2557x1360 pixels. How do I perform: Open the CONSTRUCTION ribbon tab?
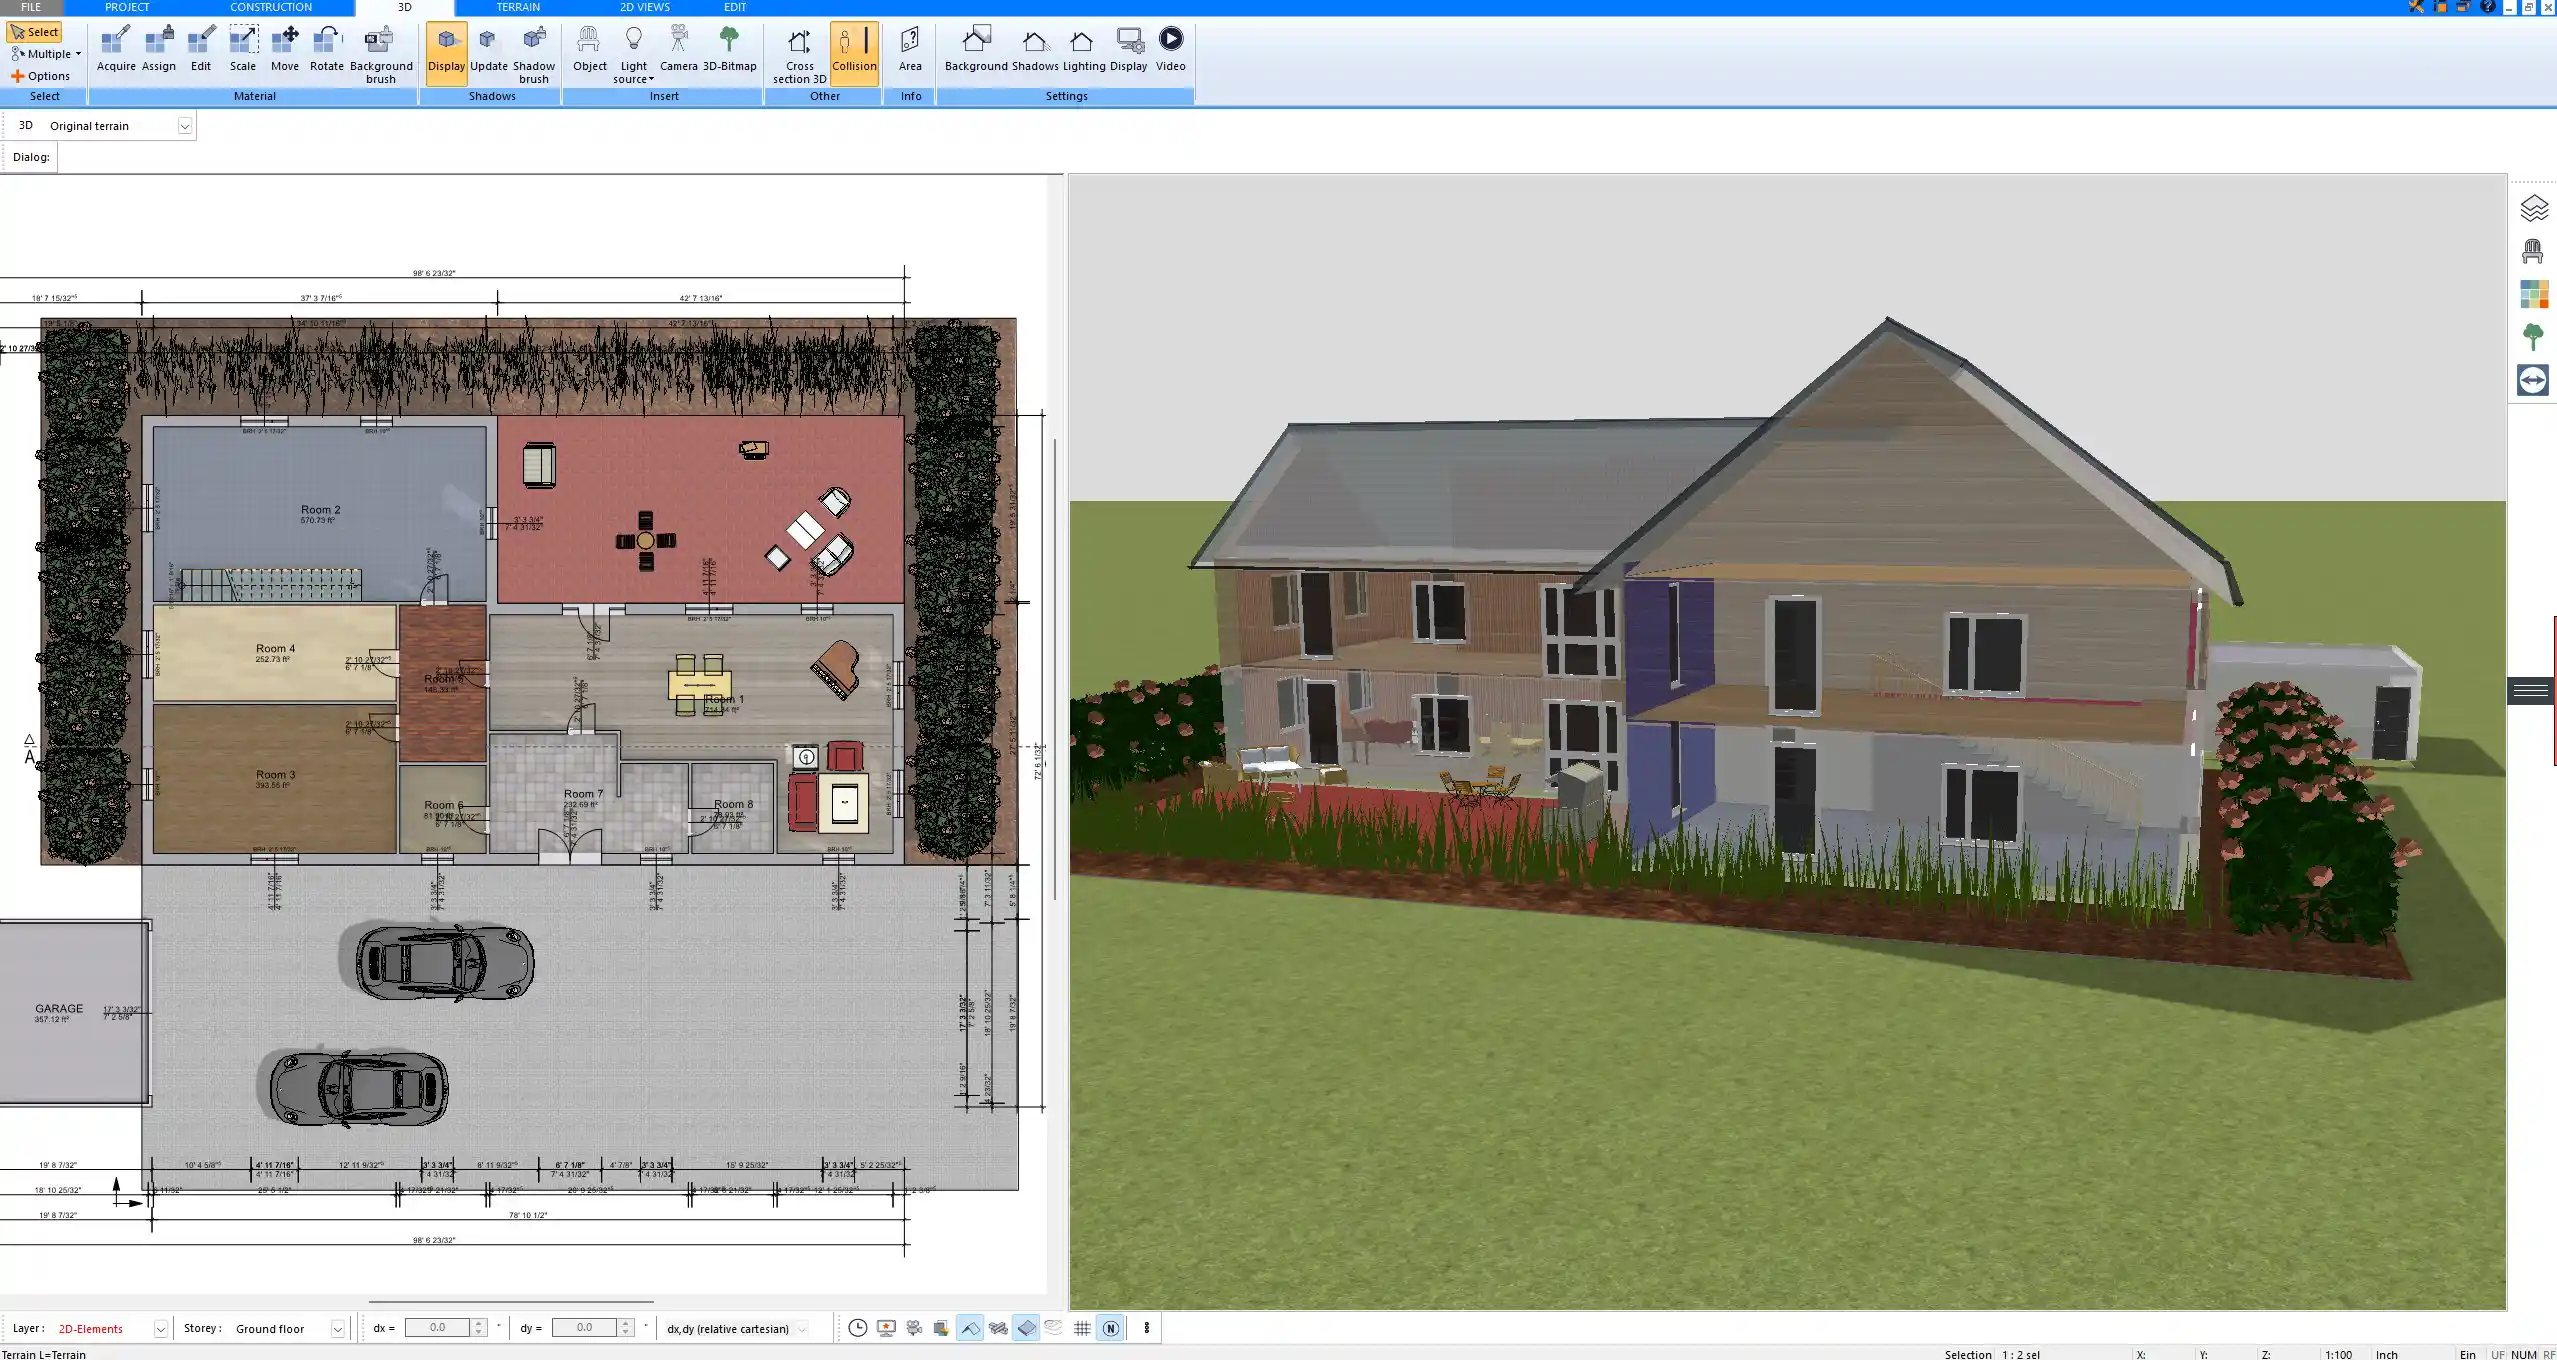point(270,7)
